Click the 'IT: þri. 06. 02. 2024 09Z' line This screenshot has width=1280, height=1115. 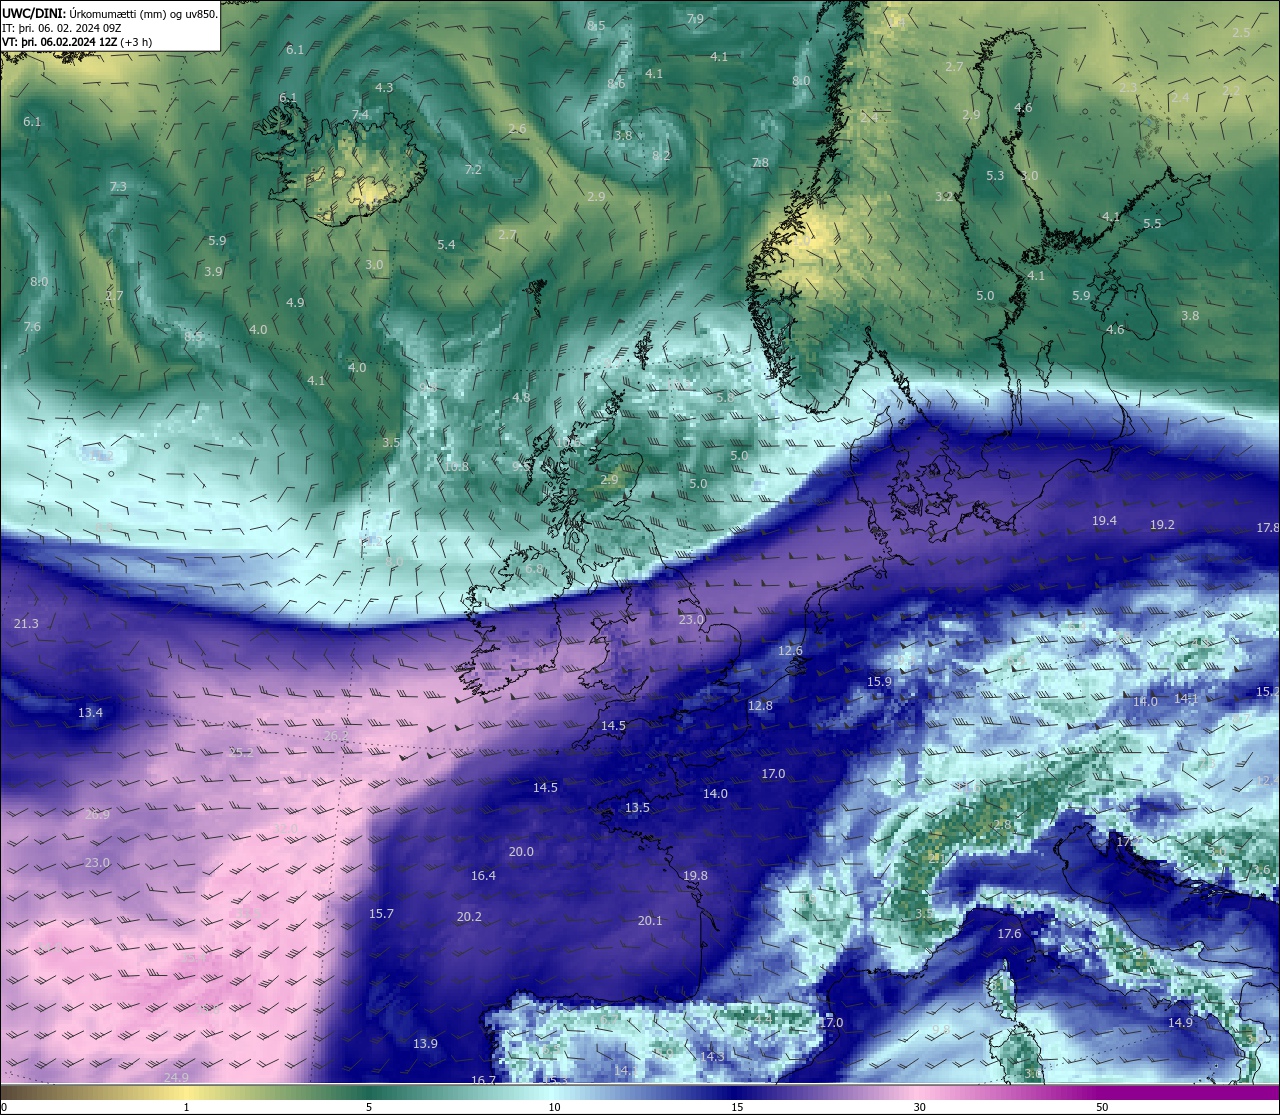pyautogui.click(x=62, y=28)
